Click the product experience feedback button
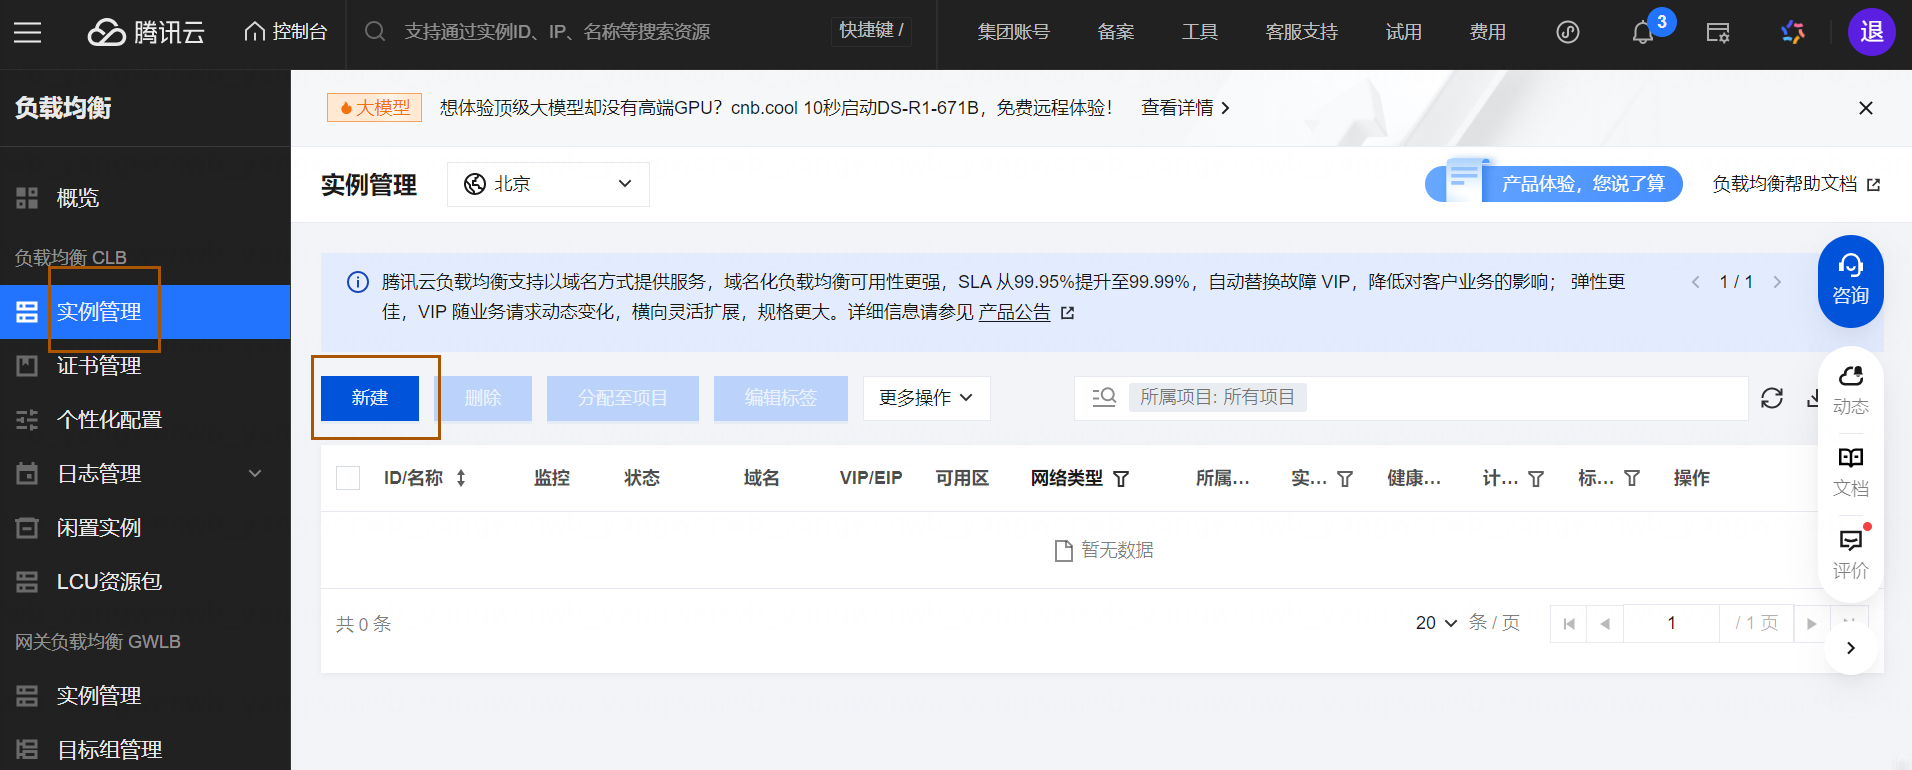This screenshot has height=770, width=1912. [x=1554, y=184]
